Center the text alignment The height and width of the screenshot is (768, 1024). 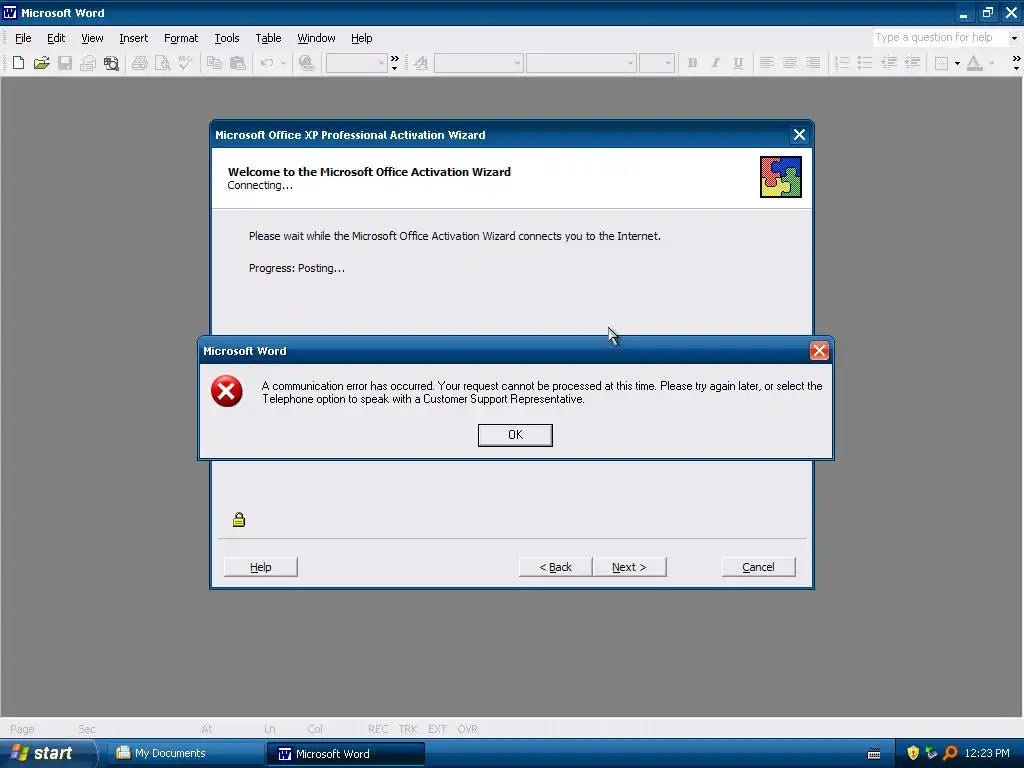coord(790,63)
